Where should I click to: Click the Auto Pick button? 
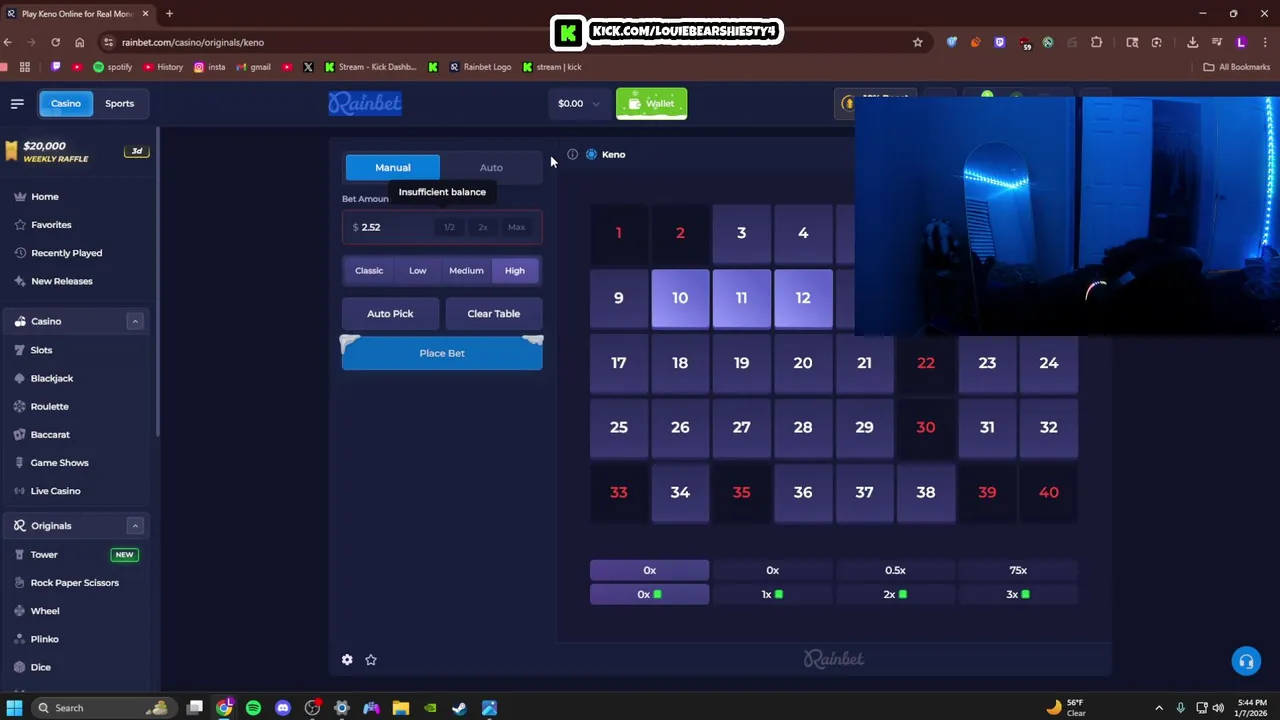click(390, 313)
